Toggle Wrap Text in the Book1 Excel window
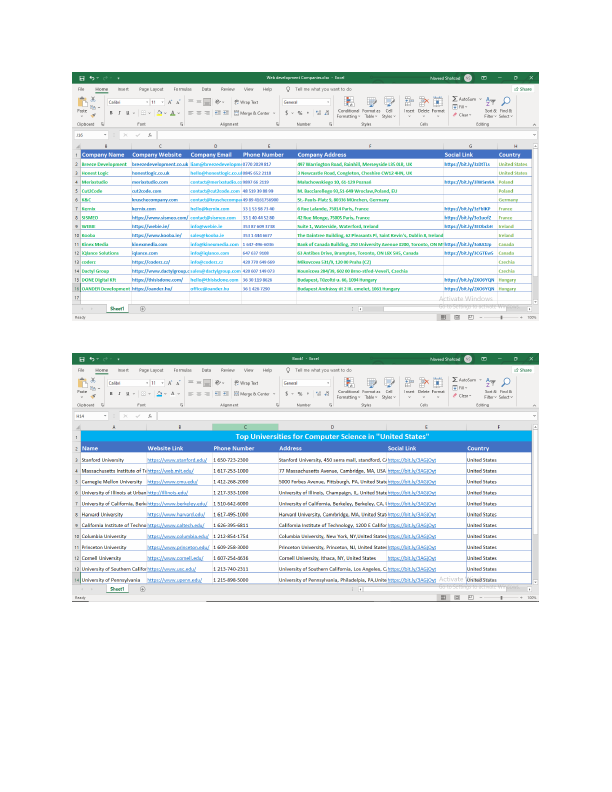 point(246,383)
